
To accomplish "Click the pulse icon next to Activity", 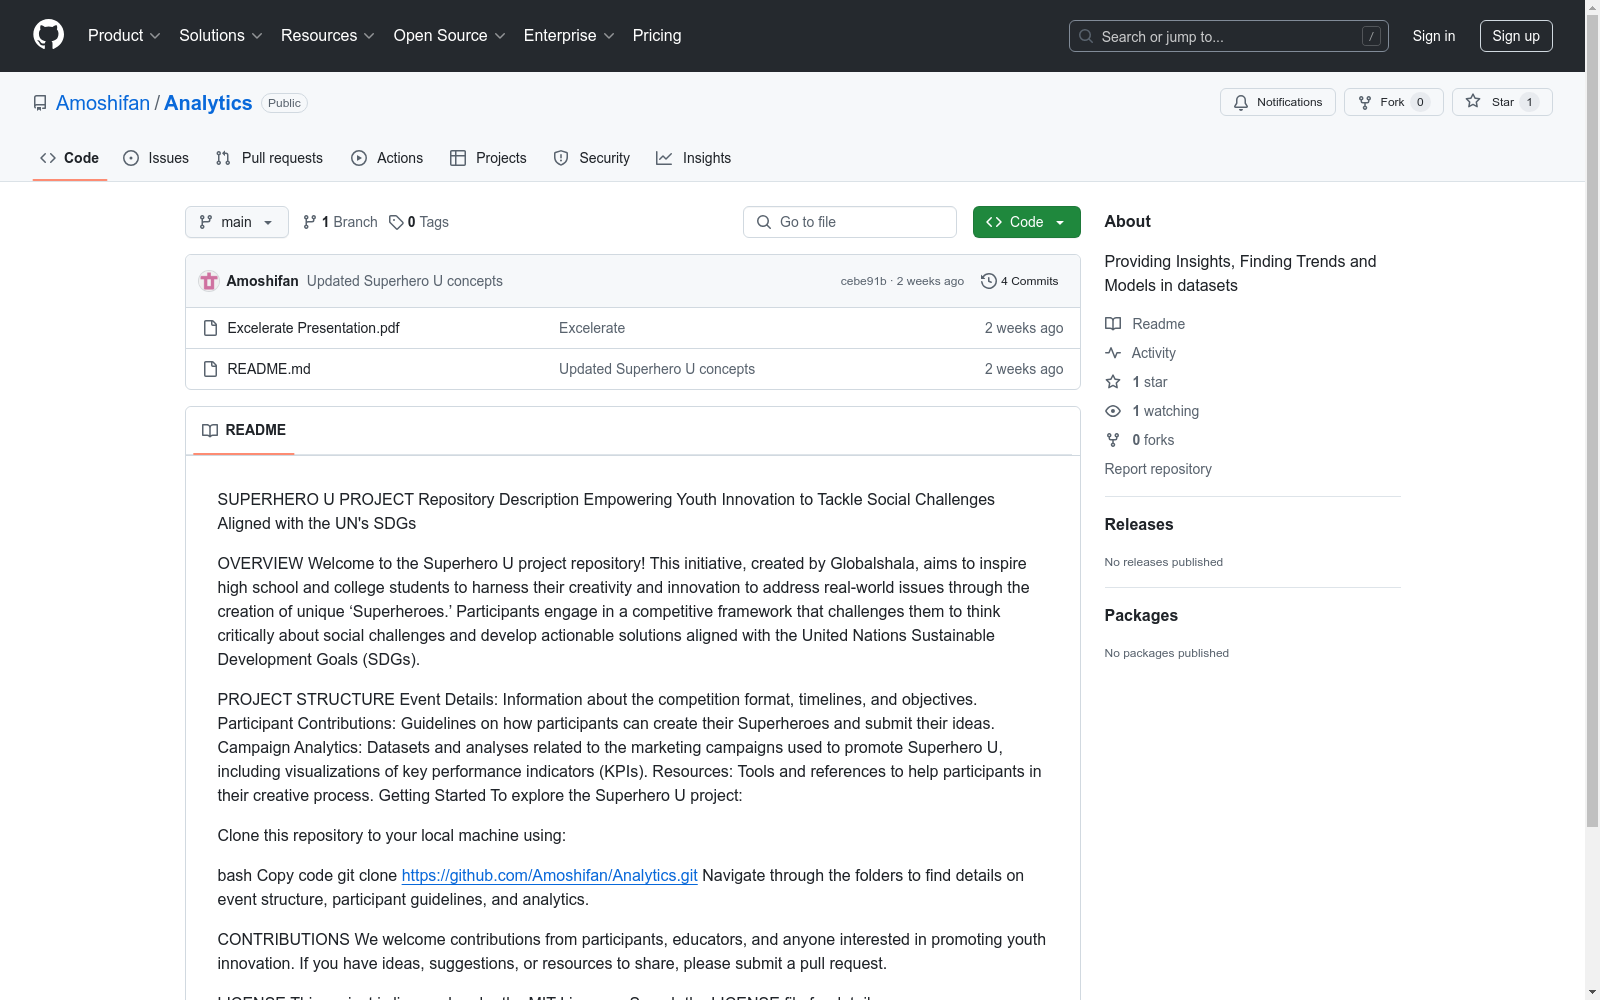I will point(1113,353).
